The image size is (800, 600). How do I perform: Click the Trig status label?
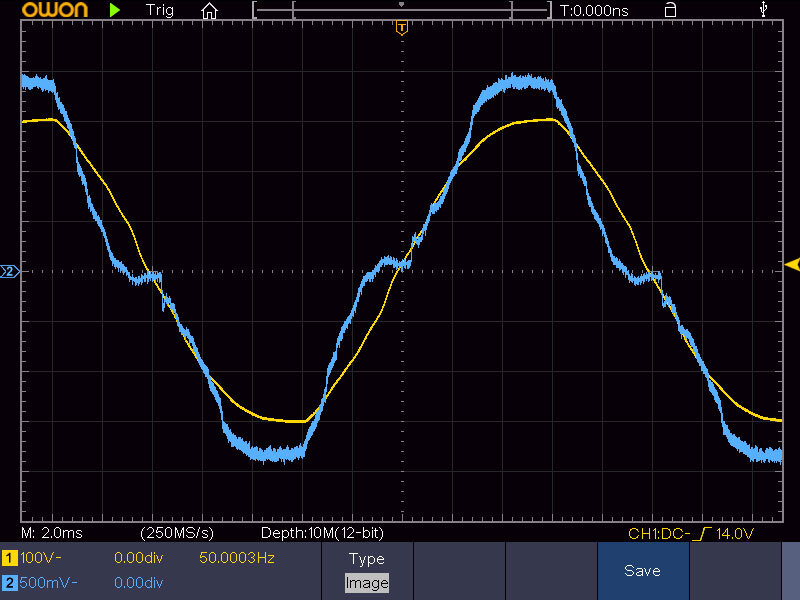(159, 10)
